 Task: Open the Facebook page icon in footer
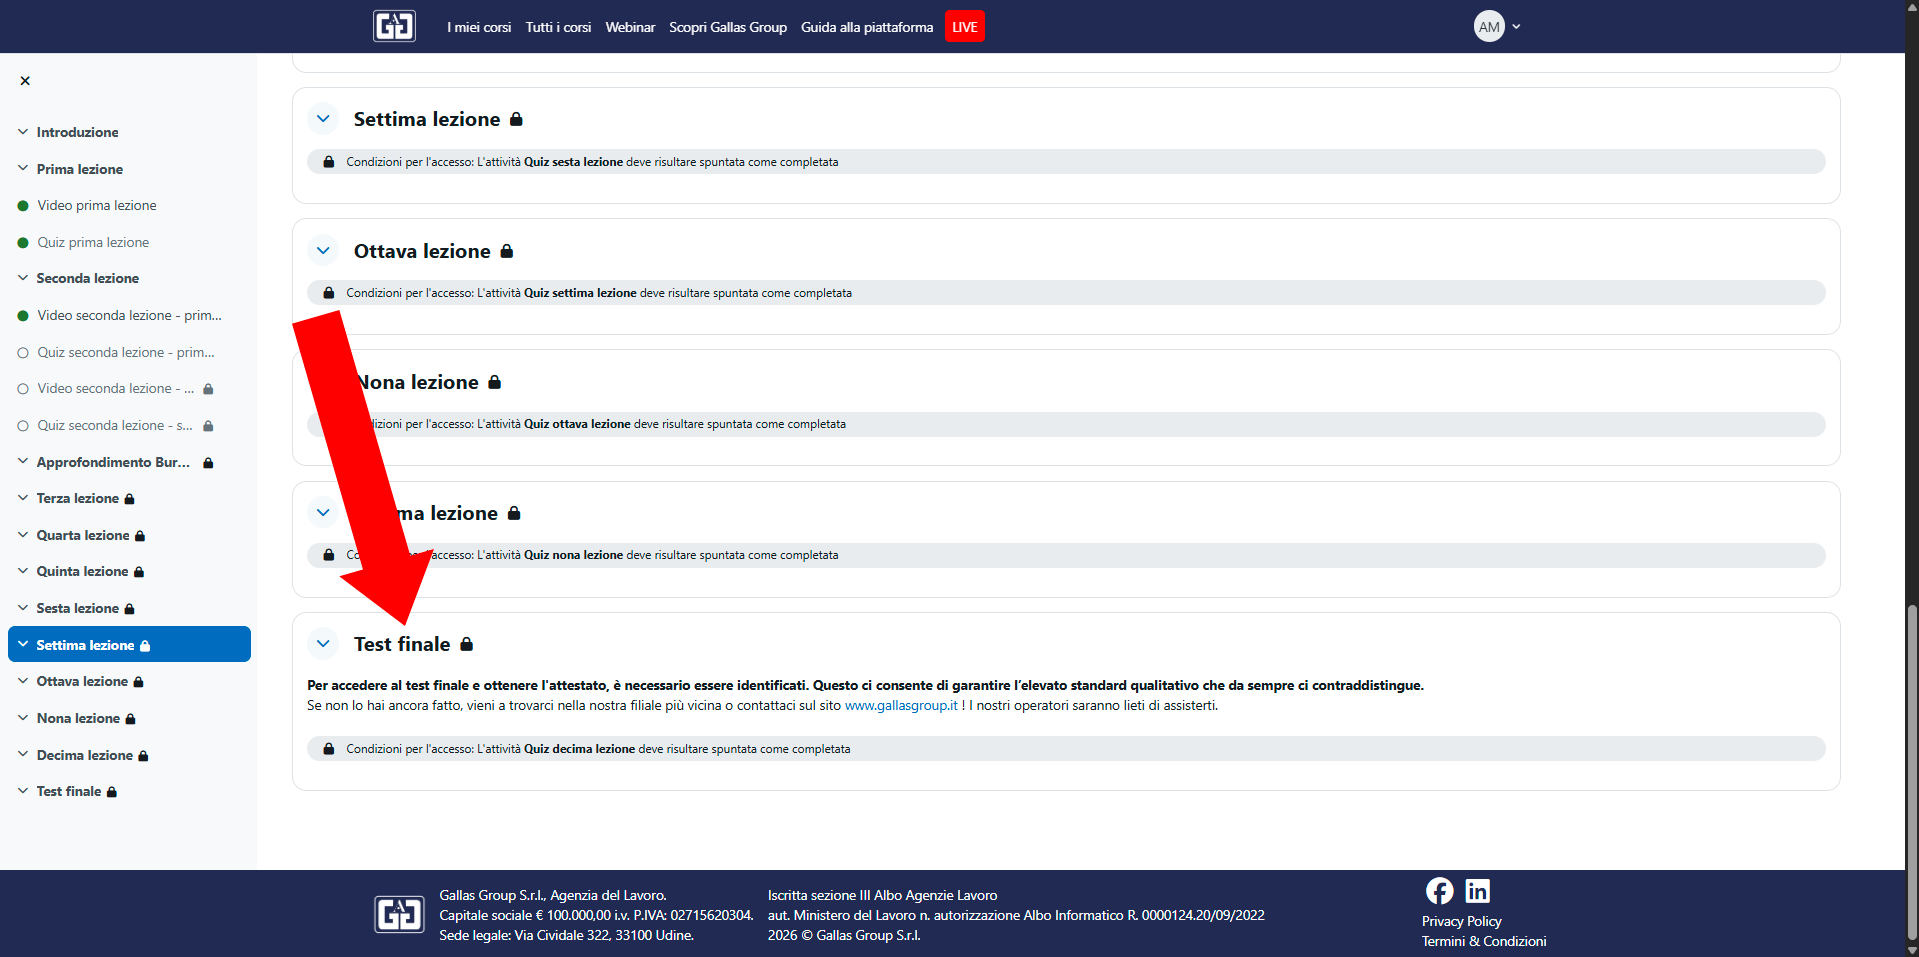point(1439,890)
